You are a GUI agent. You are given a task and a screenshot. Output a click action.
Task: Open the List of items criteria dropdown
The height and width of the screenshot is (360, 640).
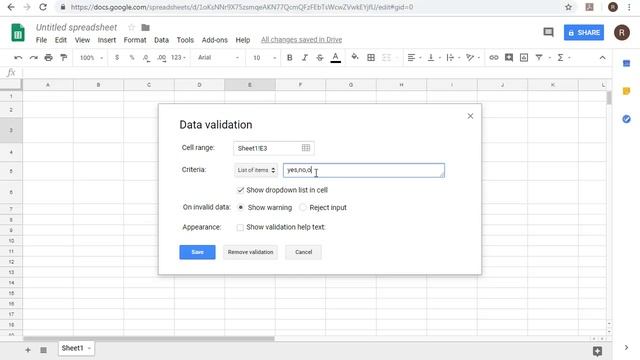256,170
